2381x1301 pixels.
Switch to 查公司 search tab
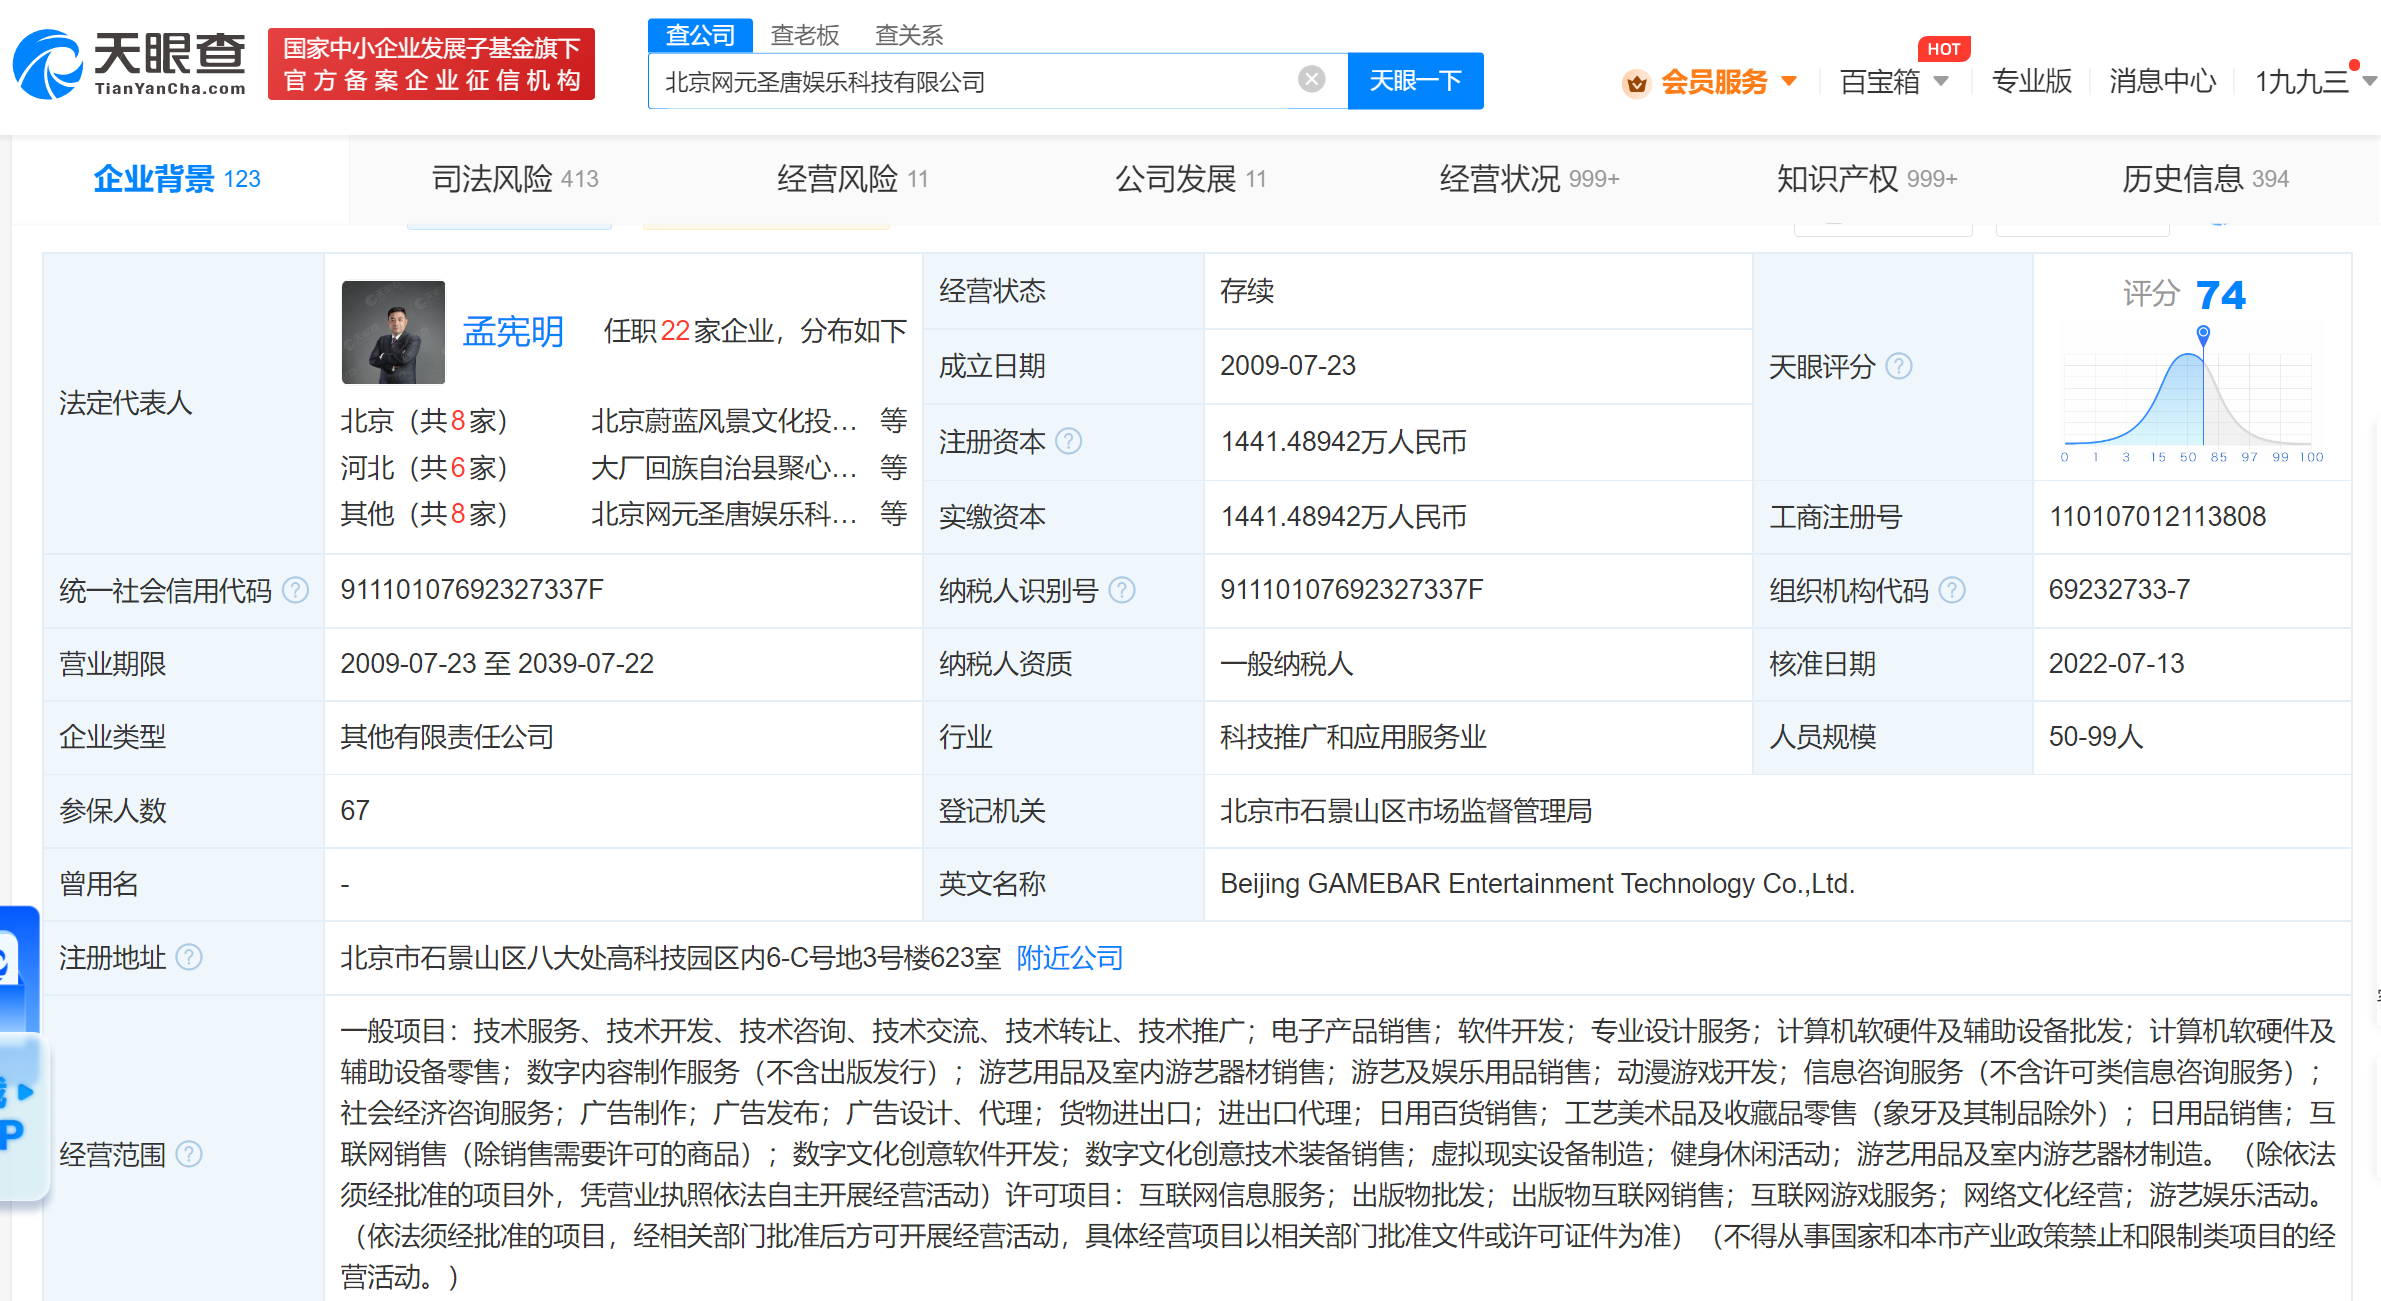click(700, 36)
